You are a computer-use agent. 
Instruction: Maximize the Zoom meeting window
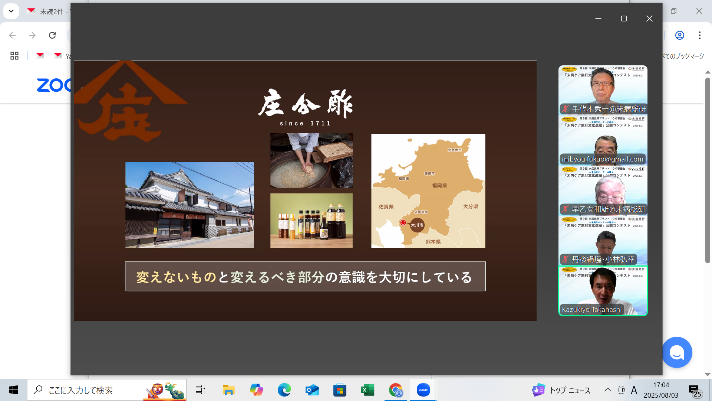624,19
